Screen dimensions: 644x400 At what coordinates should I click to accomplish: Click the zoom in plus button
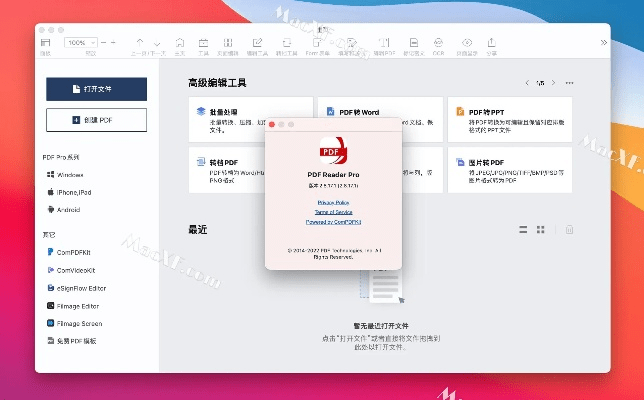tap(113, 42)
